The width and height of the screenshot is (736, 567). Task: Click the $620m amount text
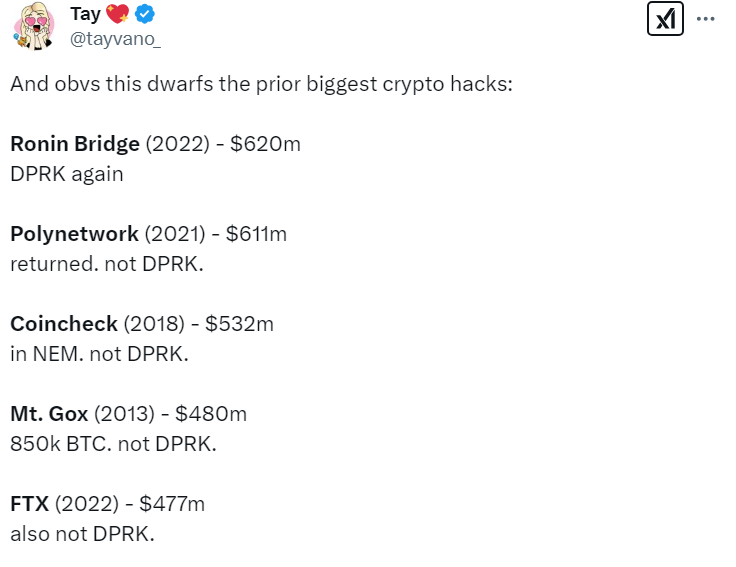(265, 144)
